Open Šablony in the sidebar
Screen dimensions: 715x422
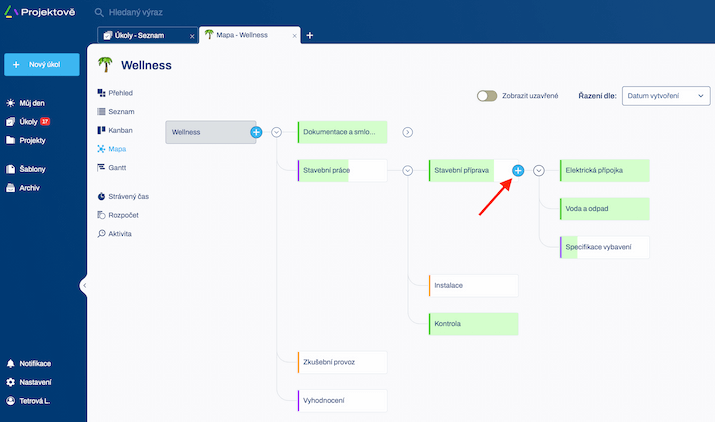click(x=26, y=169)
